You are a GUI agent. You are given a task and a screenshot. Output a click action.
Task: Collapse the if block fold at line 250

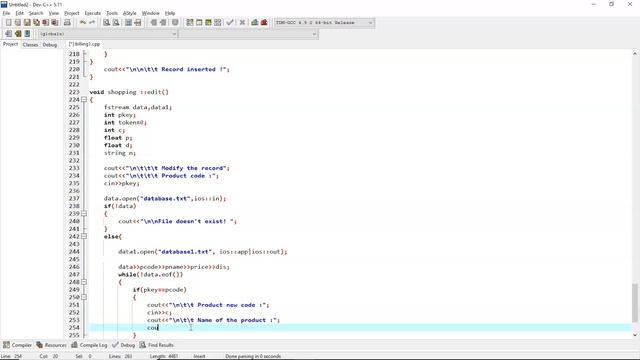(84, 297)
